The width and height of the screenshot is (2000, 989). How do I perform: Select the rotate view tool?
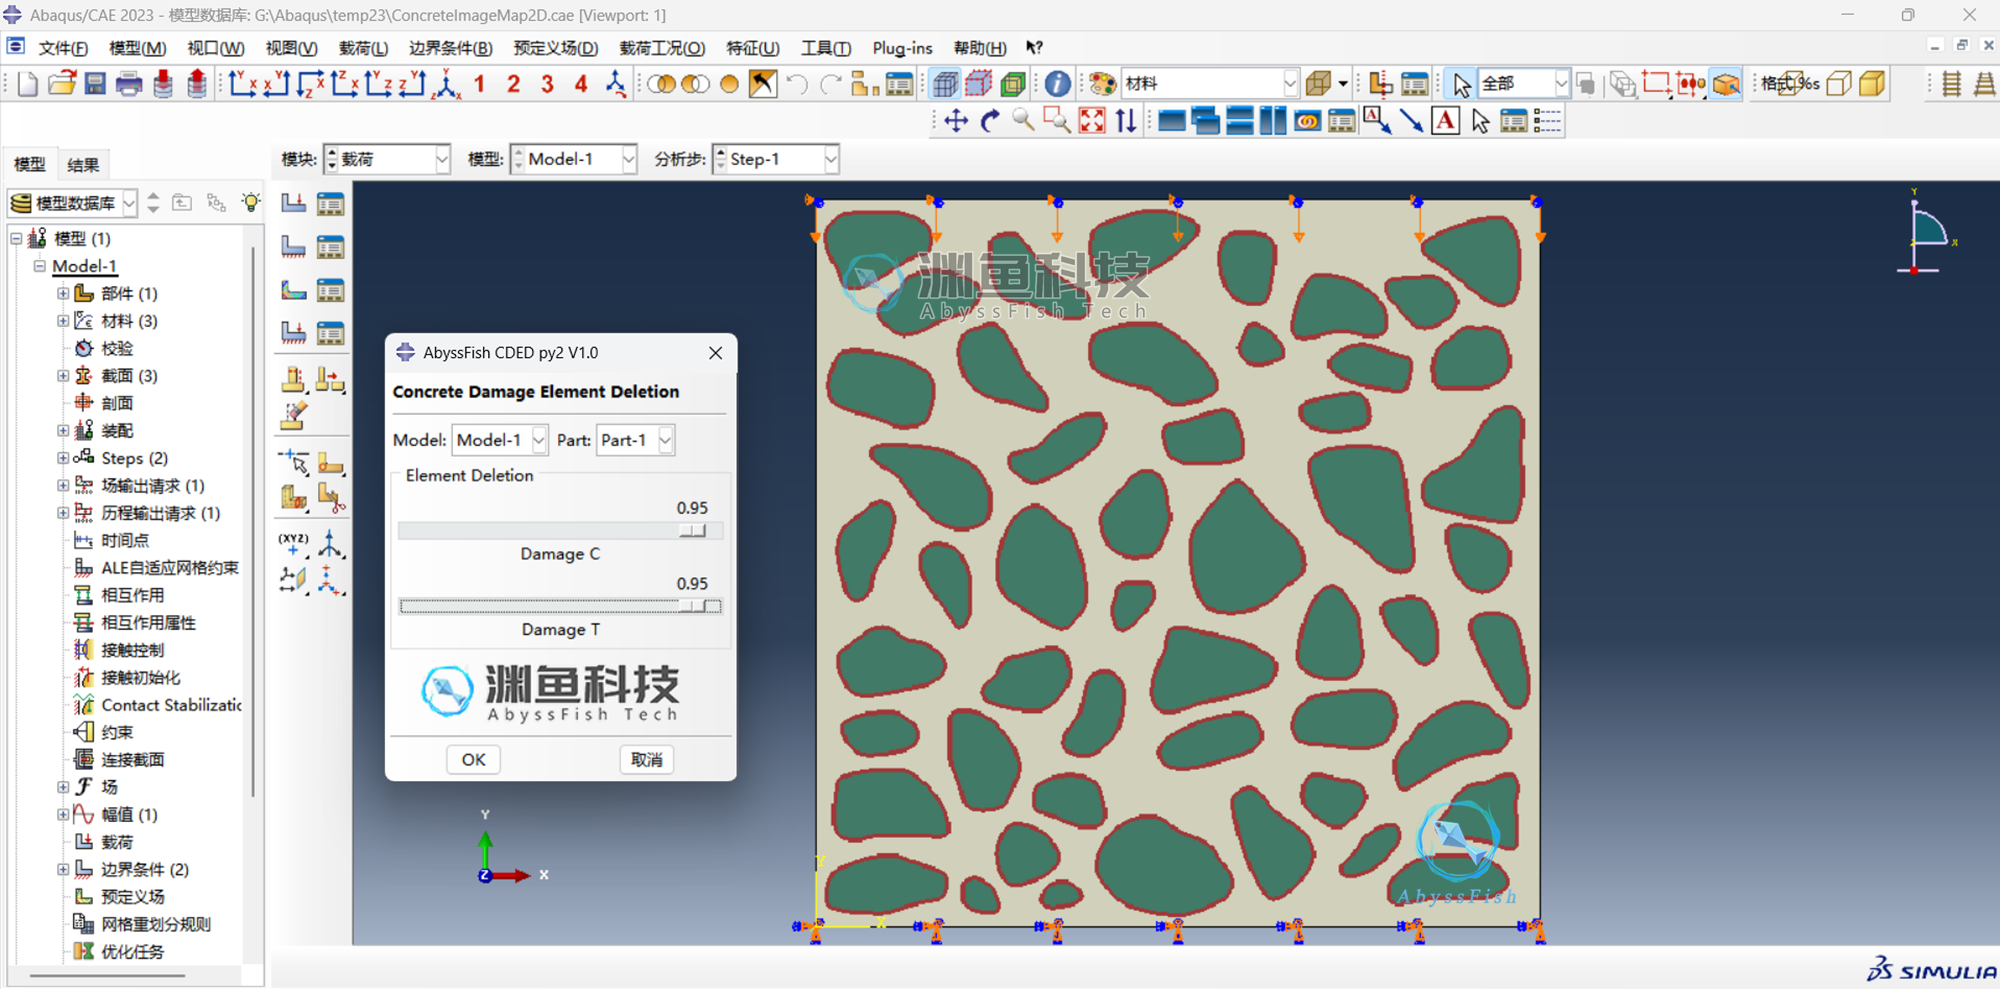(x=990, y=121)
